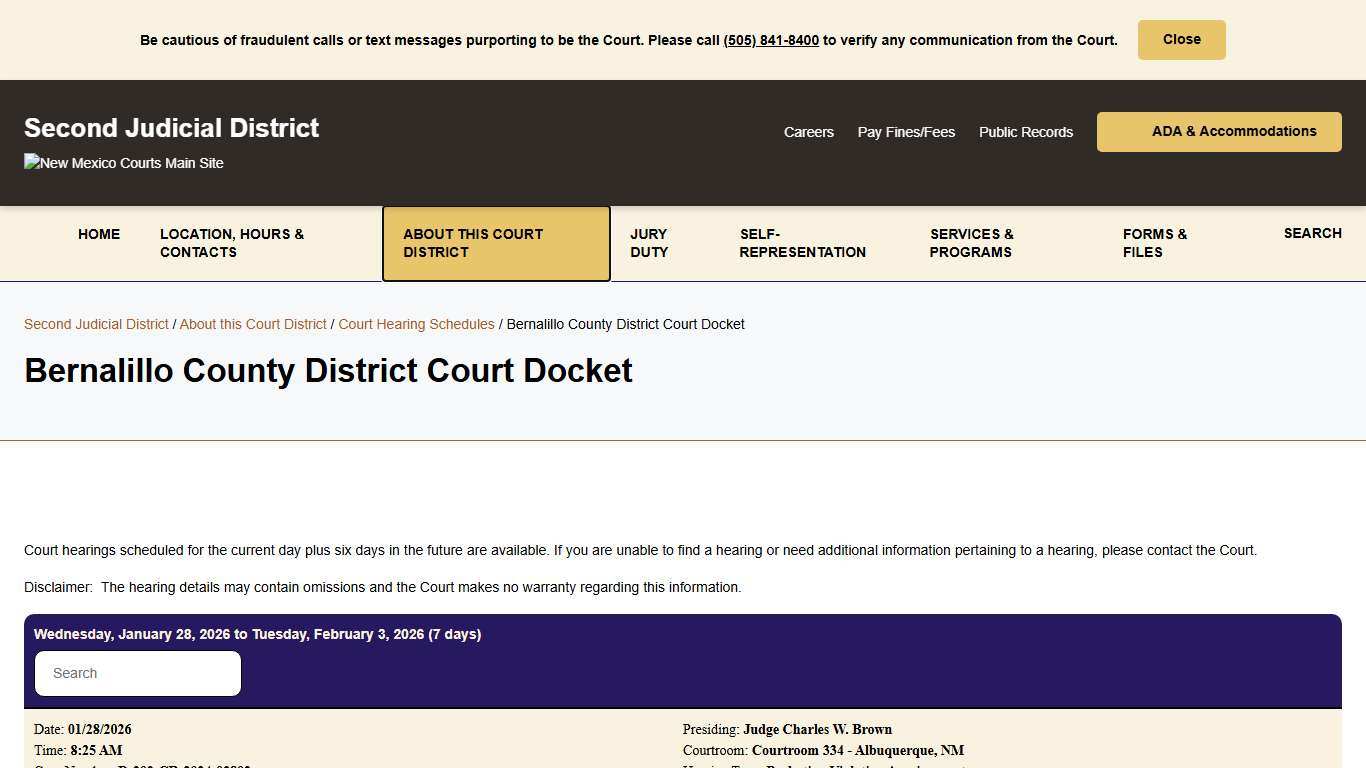This screenshot has width=1366, height=768.
Task: Open Forms & Files
Action: pos(1155,243)
